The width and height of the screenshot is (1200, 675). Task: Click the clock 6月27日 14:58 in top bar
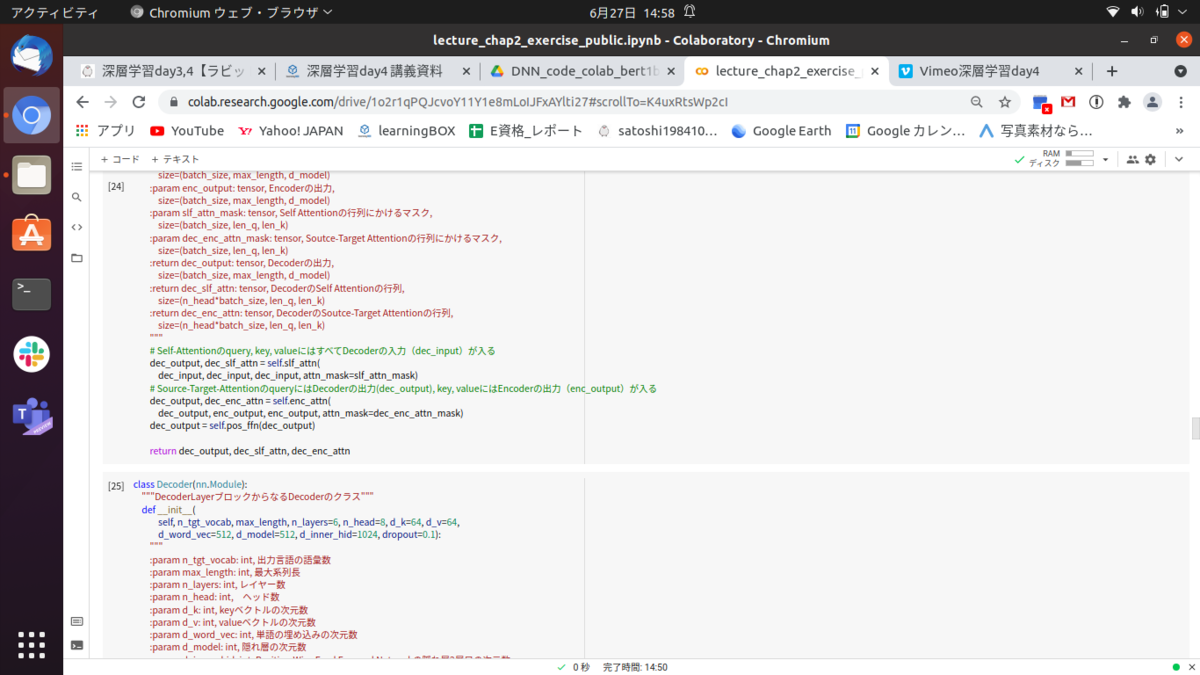coord(632,13)
